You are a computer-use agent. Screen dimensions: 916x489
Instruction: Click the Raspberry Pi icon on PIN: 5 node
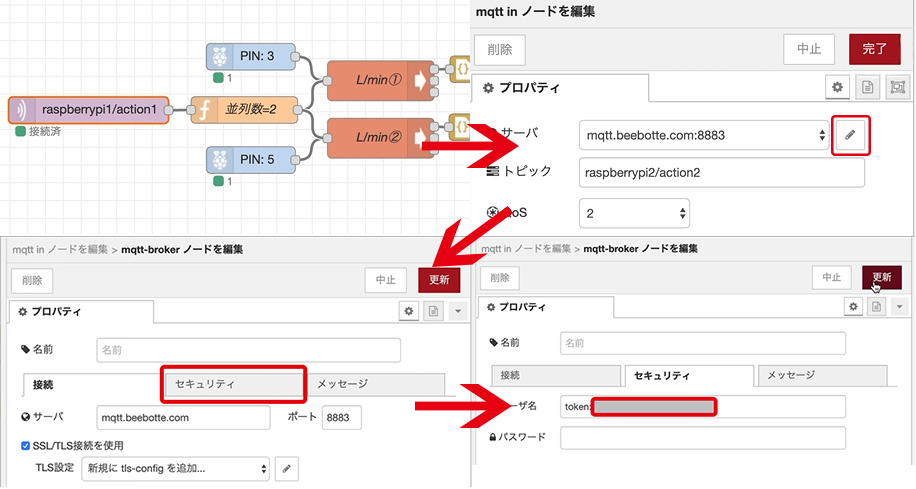(220, 160)
